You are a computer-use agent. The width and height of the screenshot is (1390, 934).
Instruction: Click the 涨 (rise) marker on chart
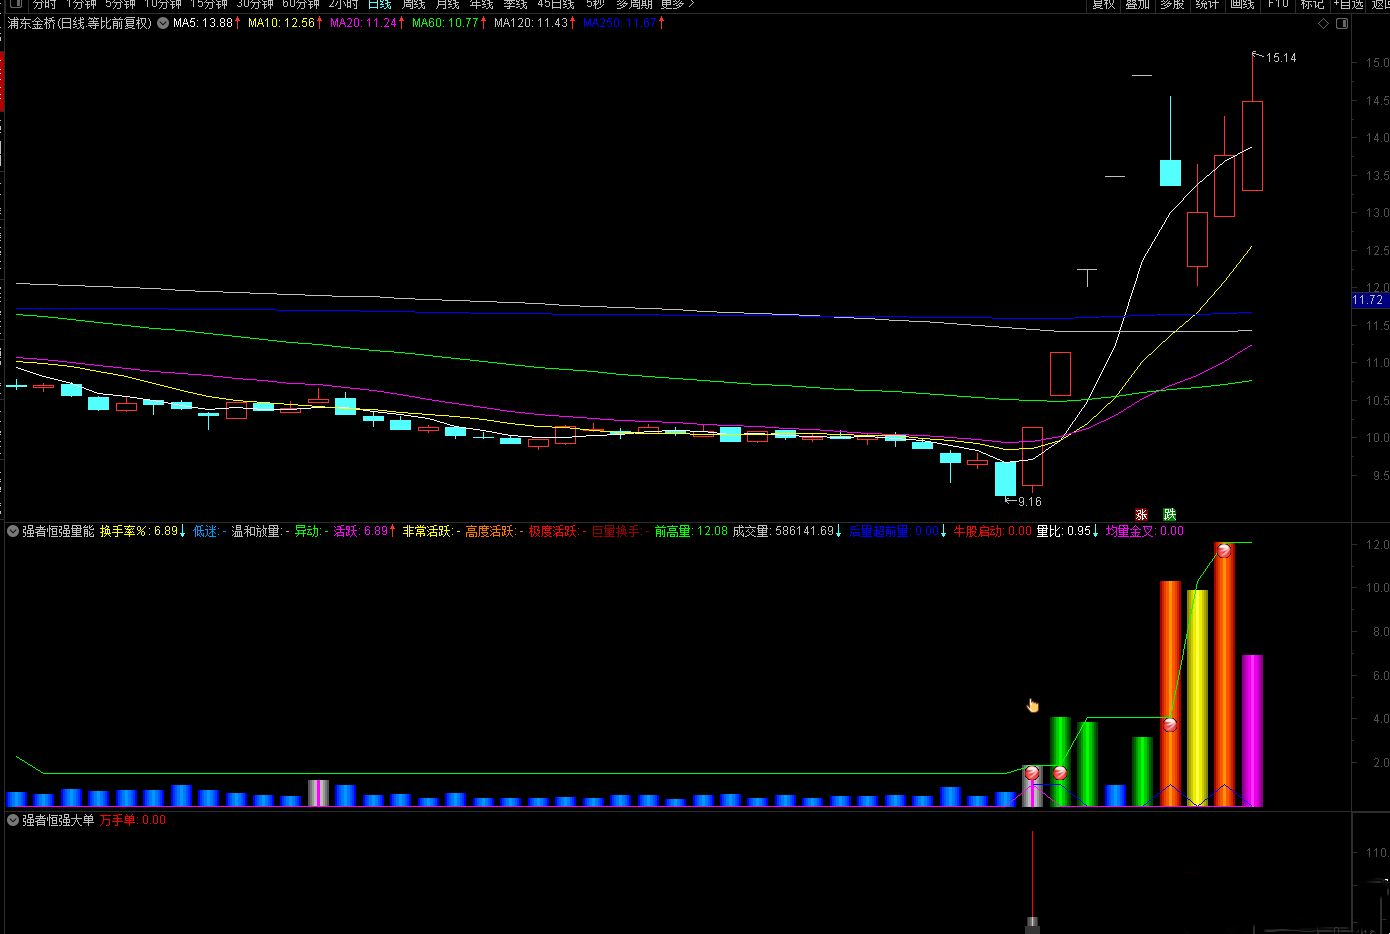point(1141,514)
